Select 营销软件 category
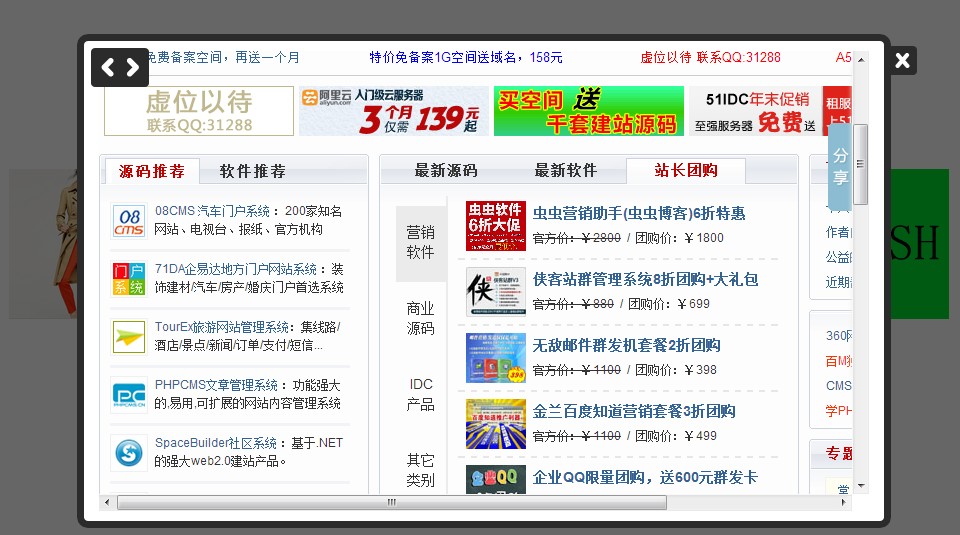Viewport: 960px width, 535px height. [421, 242]
